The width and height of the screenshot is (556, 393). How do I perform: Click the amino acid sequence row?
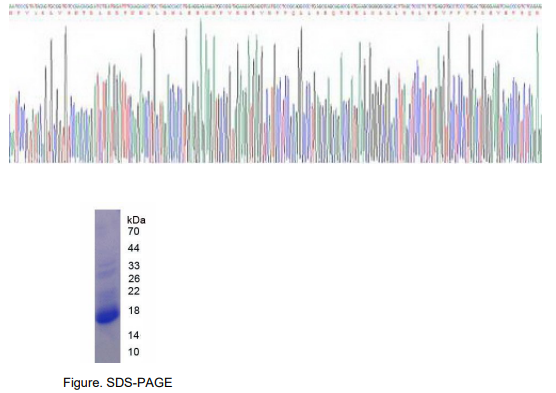pyautogui.click(x=275, y=13)
